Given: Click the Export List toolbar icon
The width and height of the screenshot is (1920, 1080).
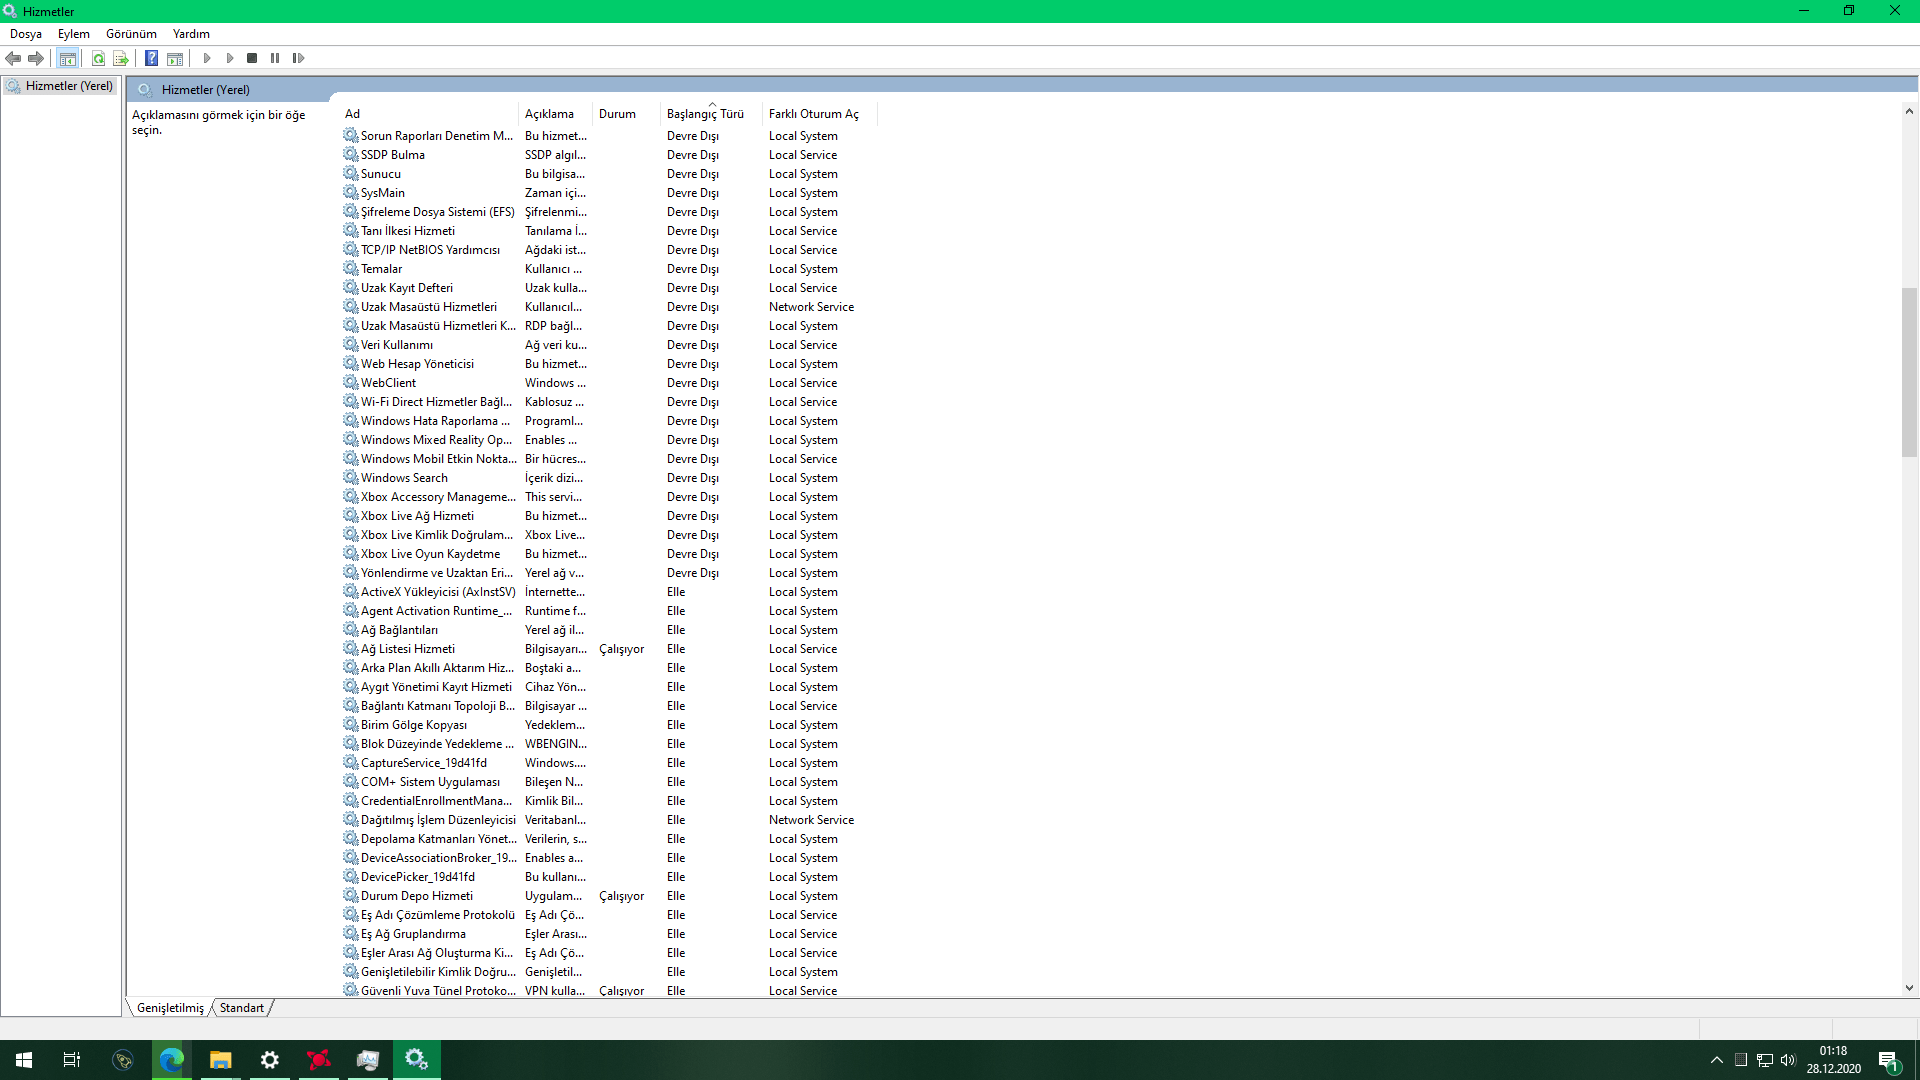Looking at the screenshot, I should pos(121,59).
